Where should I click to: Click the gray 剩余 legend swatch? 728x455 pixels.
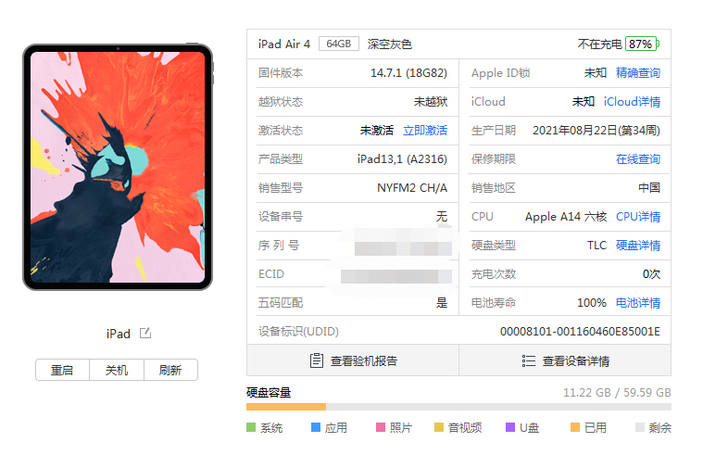pos(640,427)
